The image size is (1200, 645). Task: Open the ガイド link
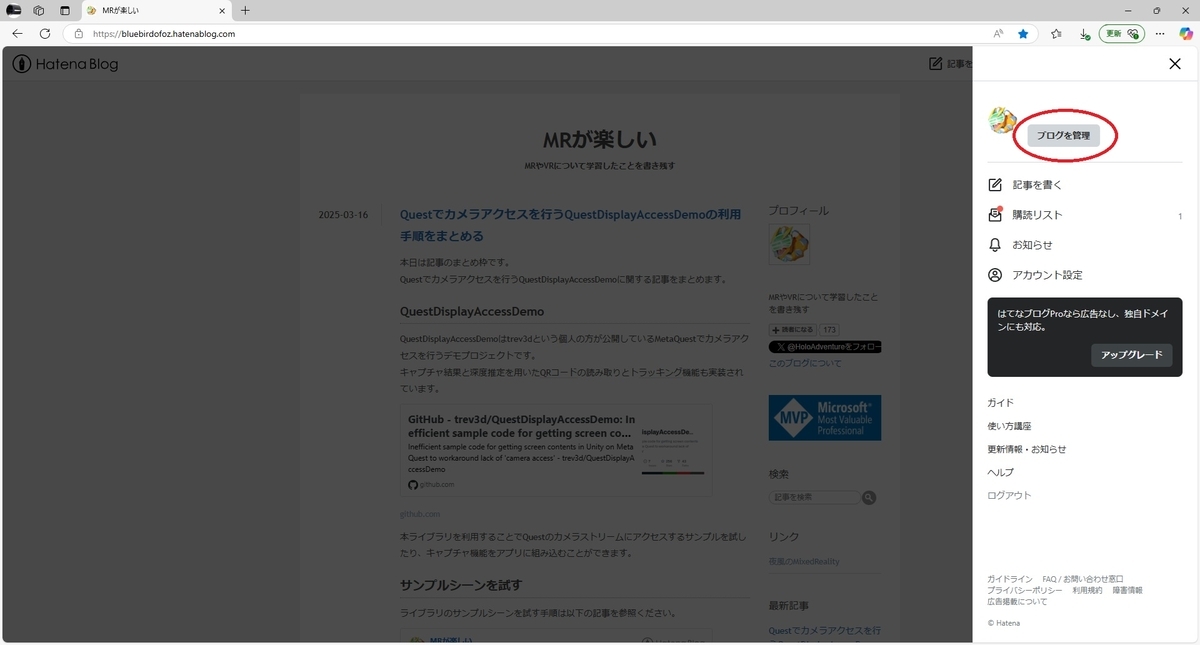[1000, 402]
